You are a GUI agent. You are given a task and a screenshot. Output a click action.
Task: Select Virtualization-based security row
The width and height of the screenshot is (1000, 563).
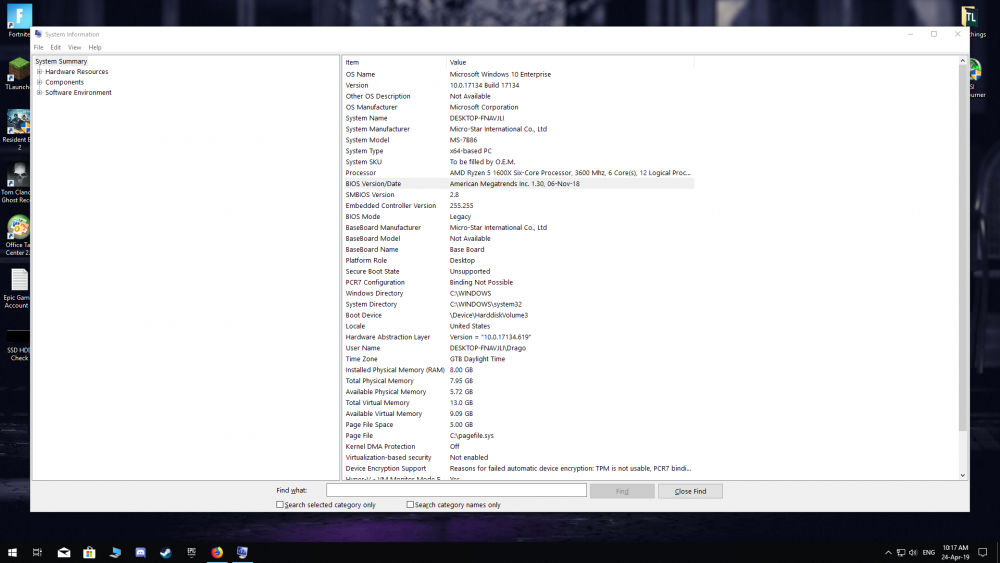pyautogui.click(x=518, y=458)
